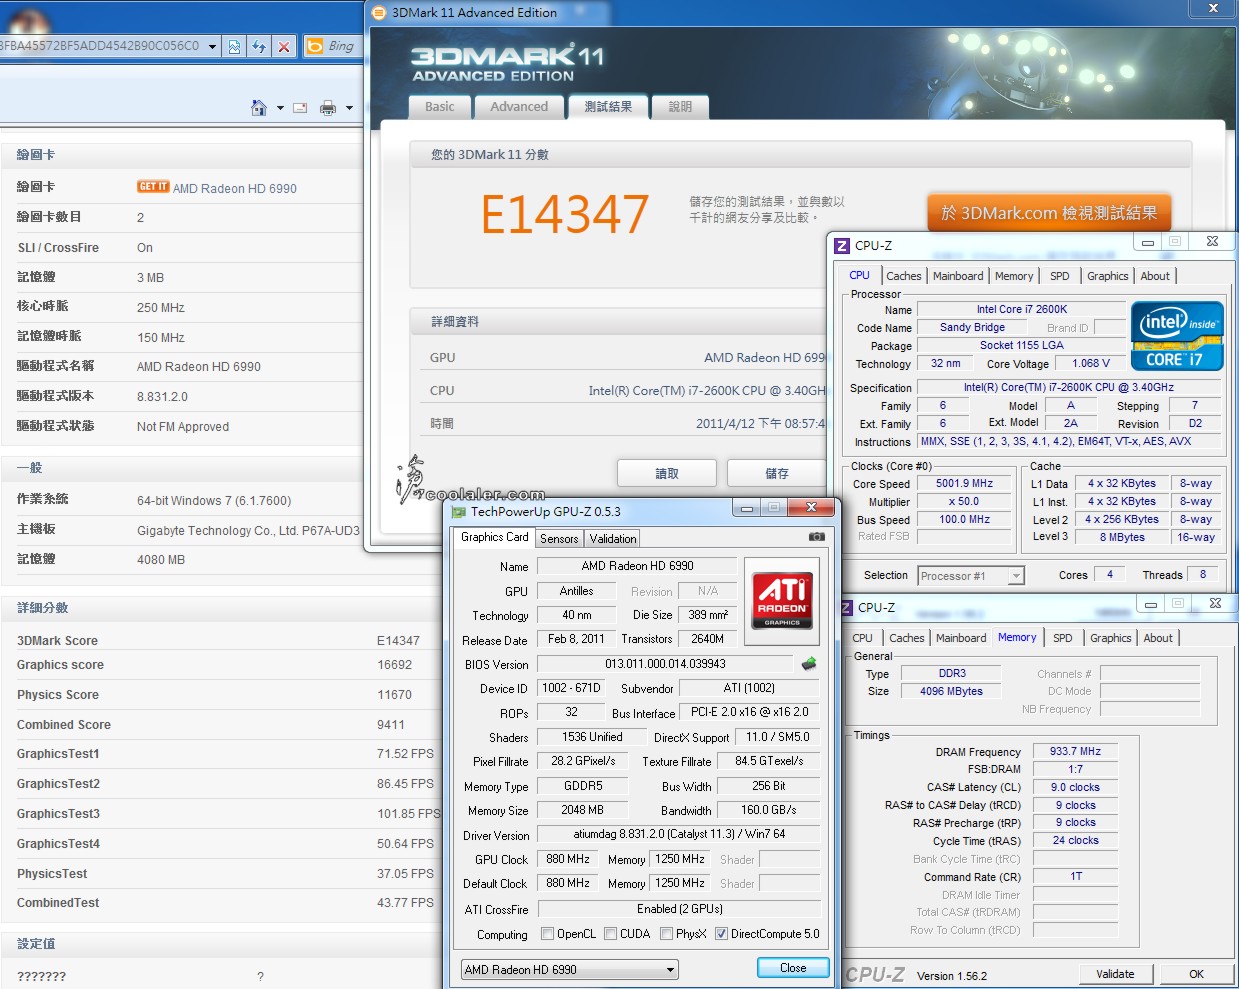Click the Graphics score value 16692
The width and height of the screenshot is (1239, 989).
pyautogui.click(x=394, y=665)
